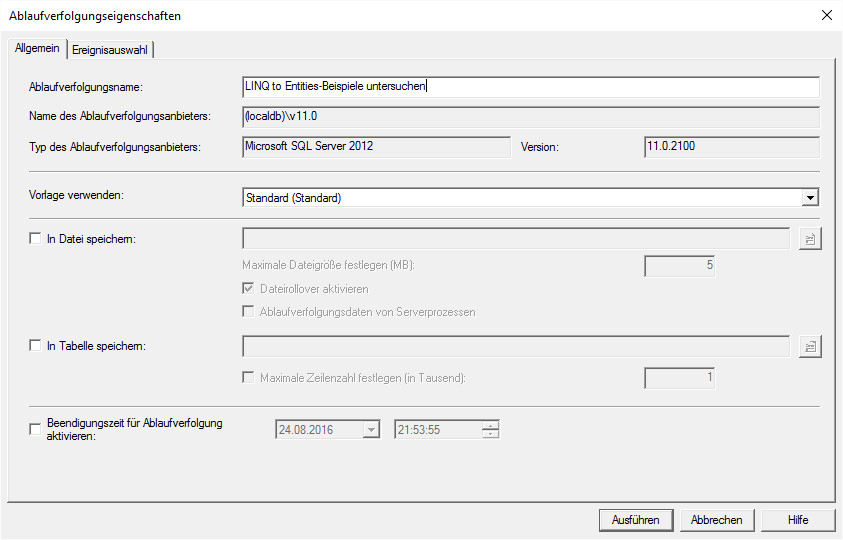This screenshot has height=540, width=843.
Task: Open Hilfe for this dialog
Action: [x=797, y=520]
